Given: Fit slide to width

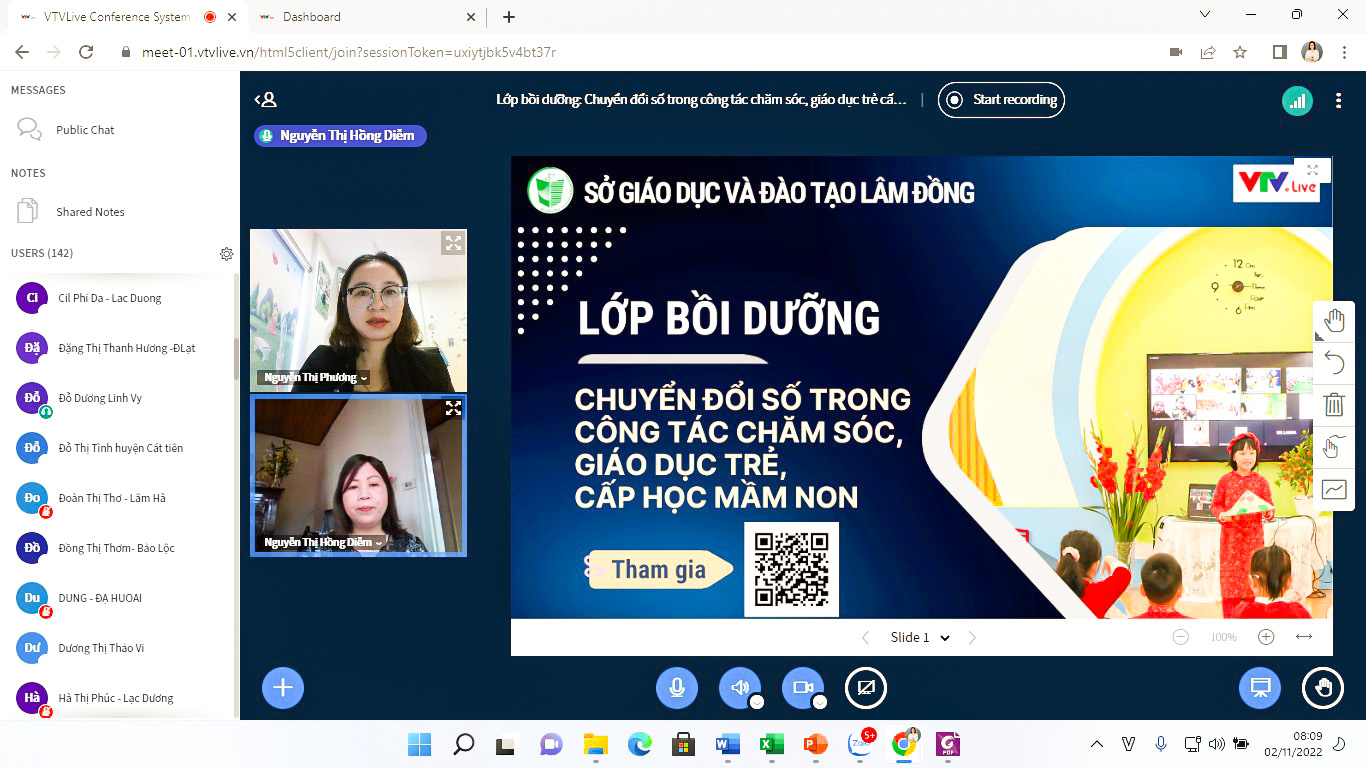Looking at the screenshot, I should (x=1304, y=637).
